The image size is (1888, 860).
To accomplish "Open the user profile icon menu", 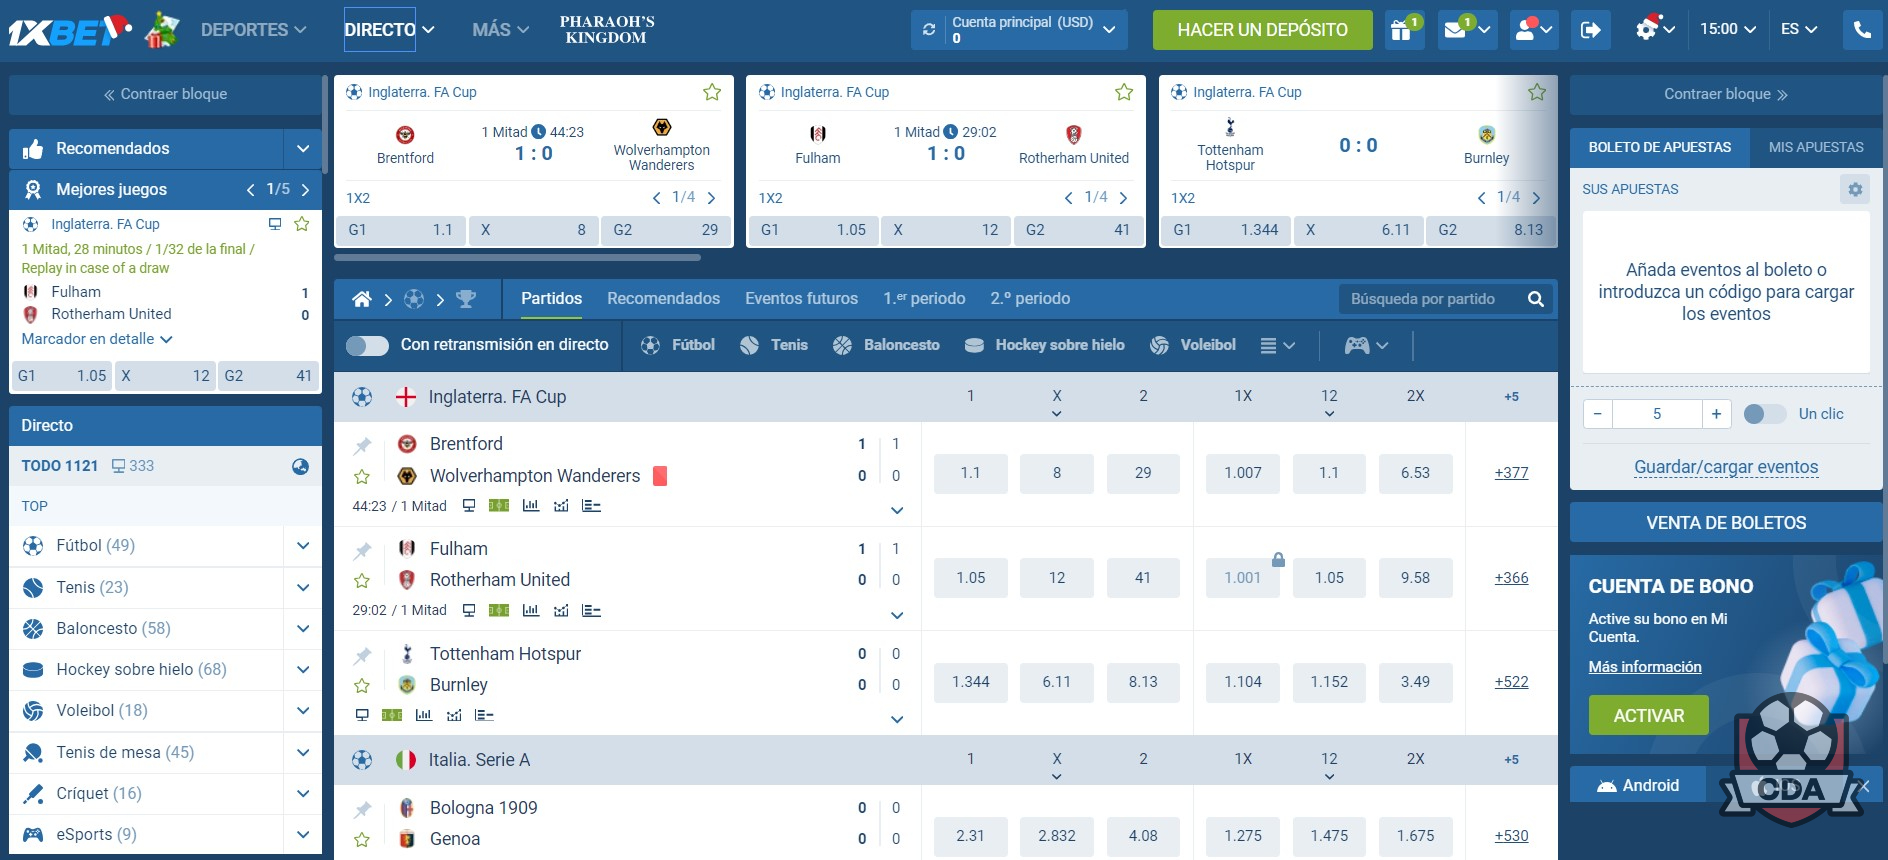I will pos(1534,30).
